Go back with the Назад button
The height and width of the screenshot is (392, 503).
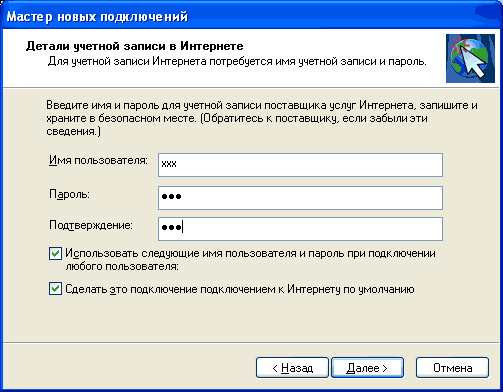[x=292, y=368]
